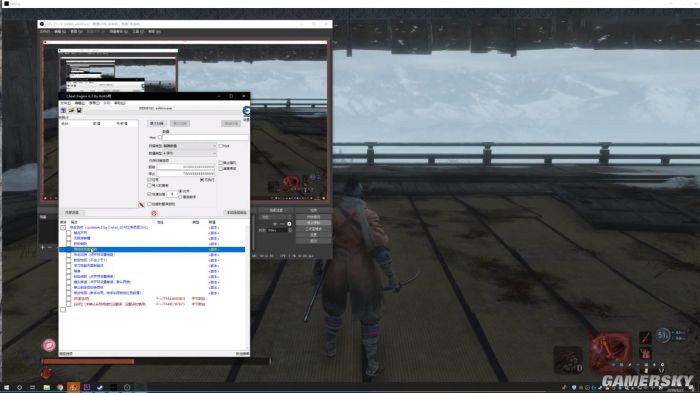Open File Explorer from the taskbar
Viewport: 700px width, 393px height.
(x=46, y=387)
